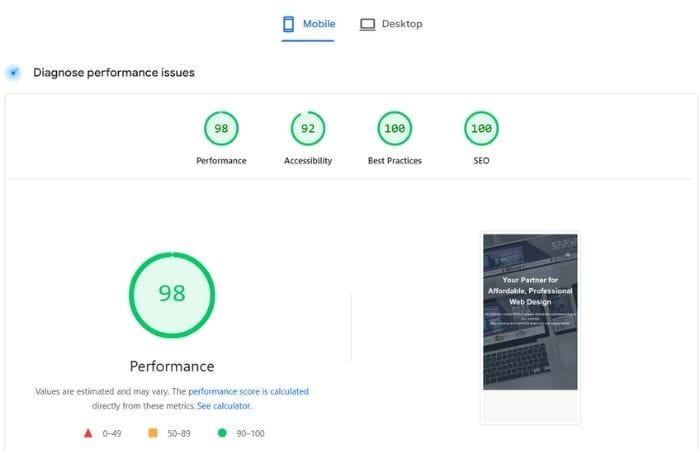
Task: Click the Best Practices label
Action: [x=395, y=161]
